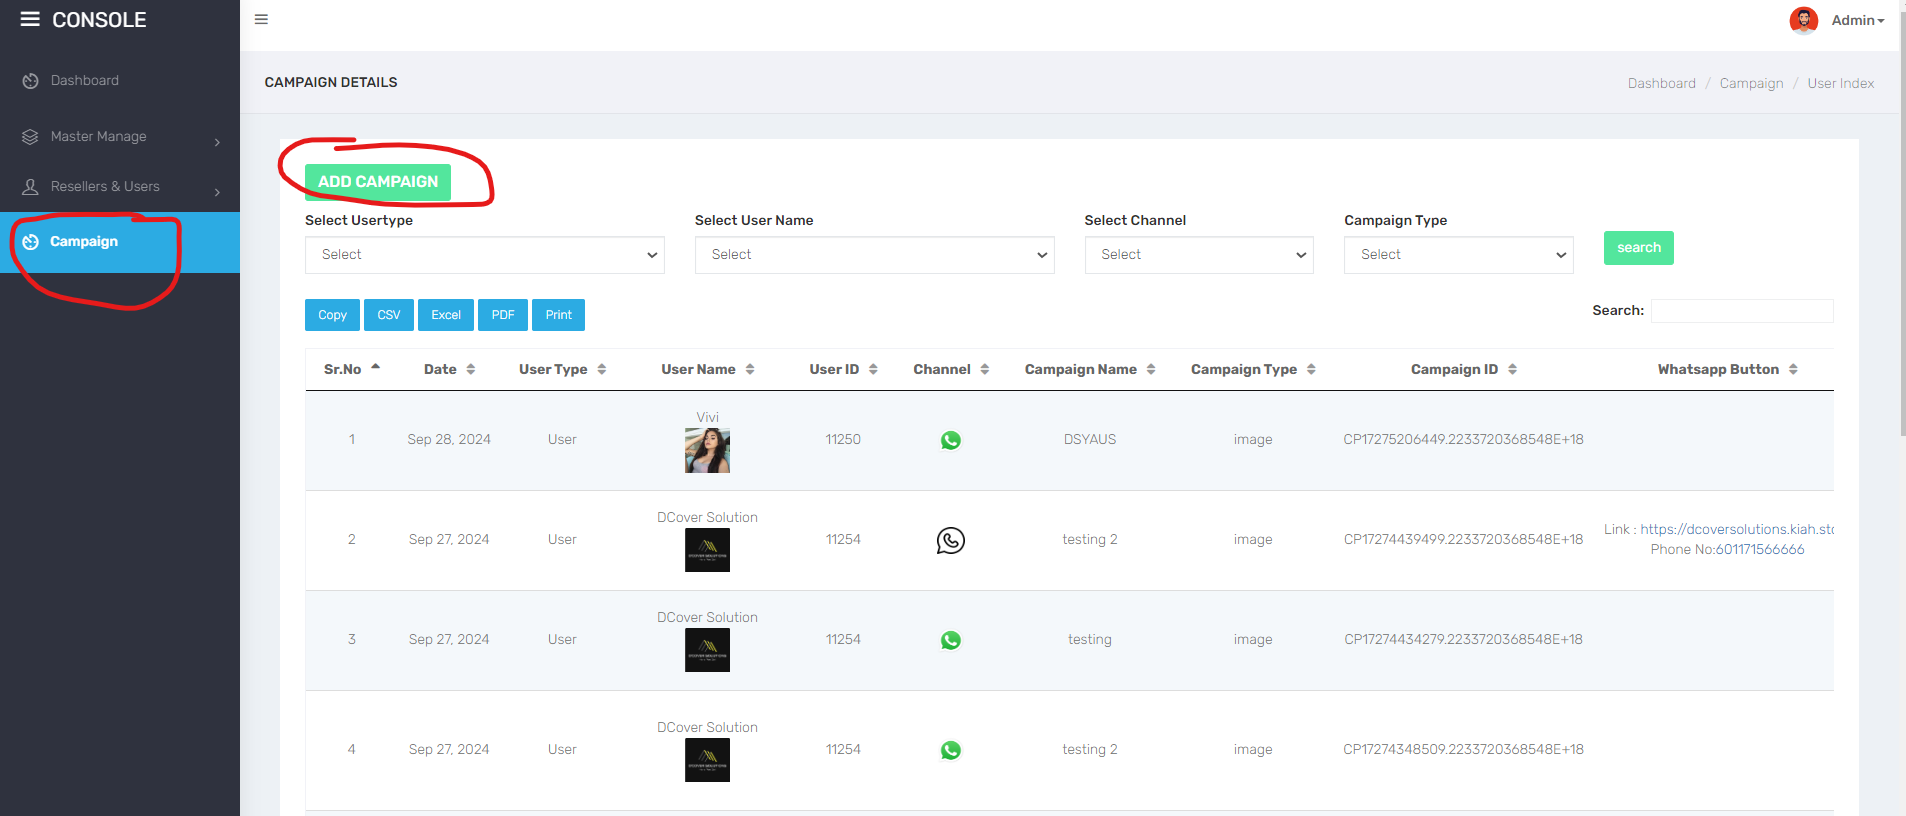
Task: Export table using the PDF button
Action: pyautogui.click(x=503, y=315)
